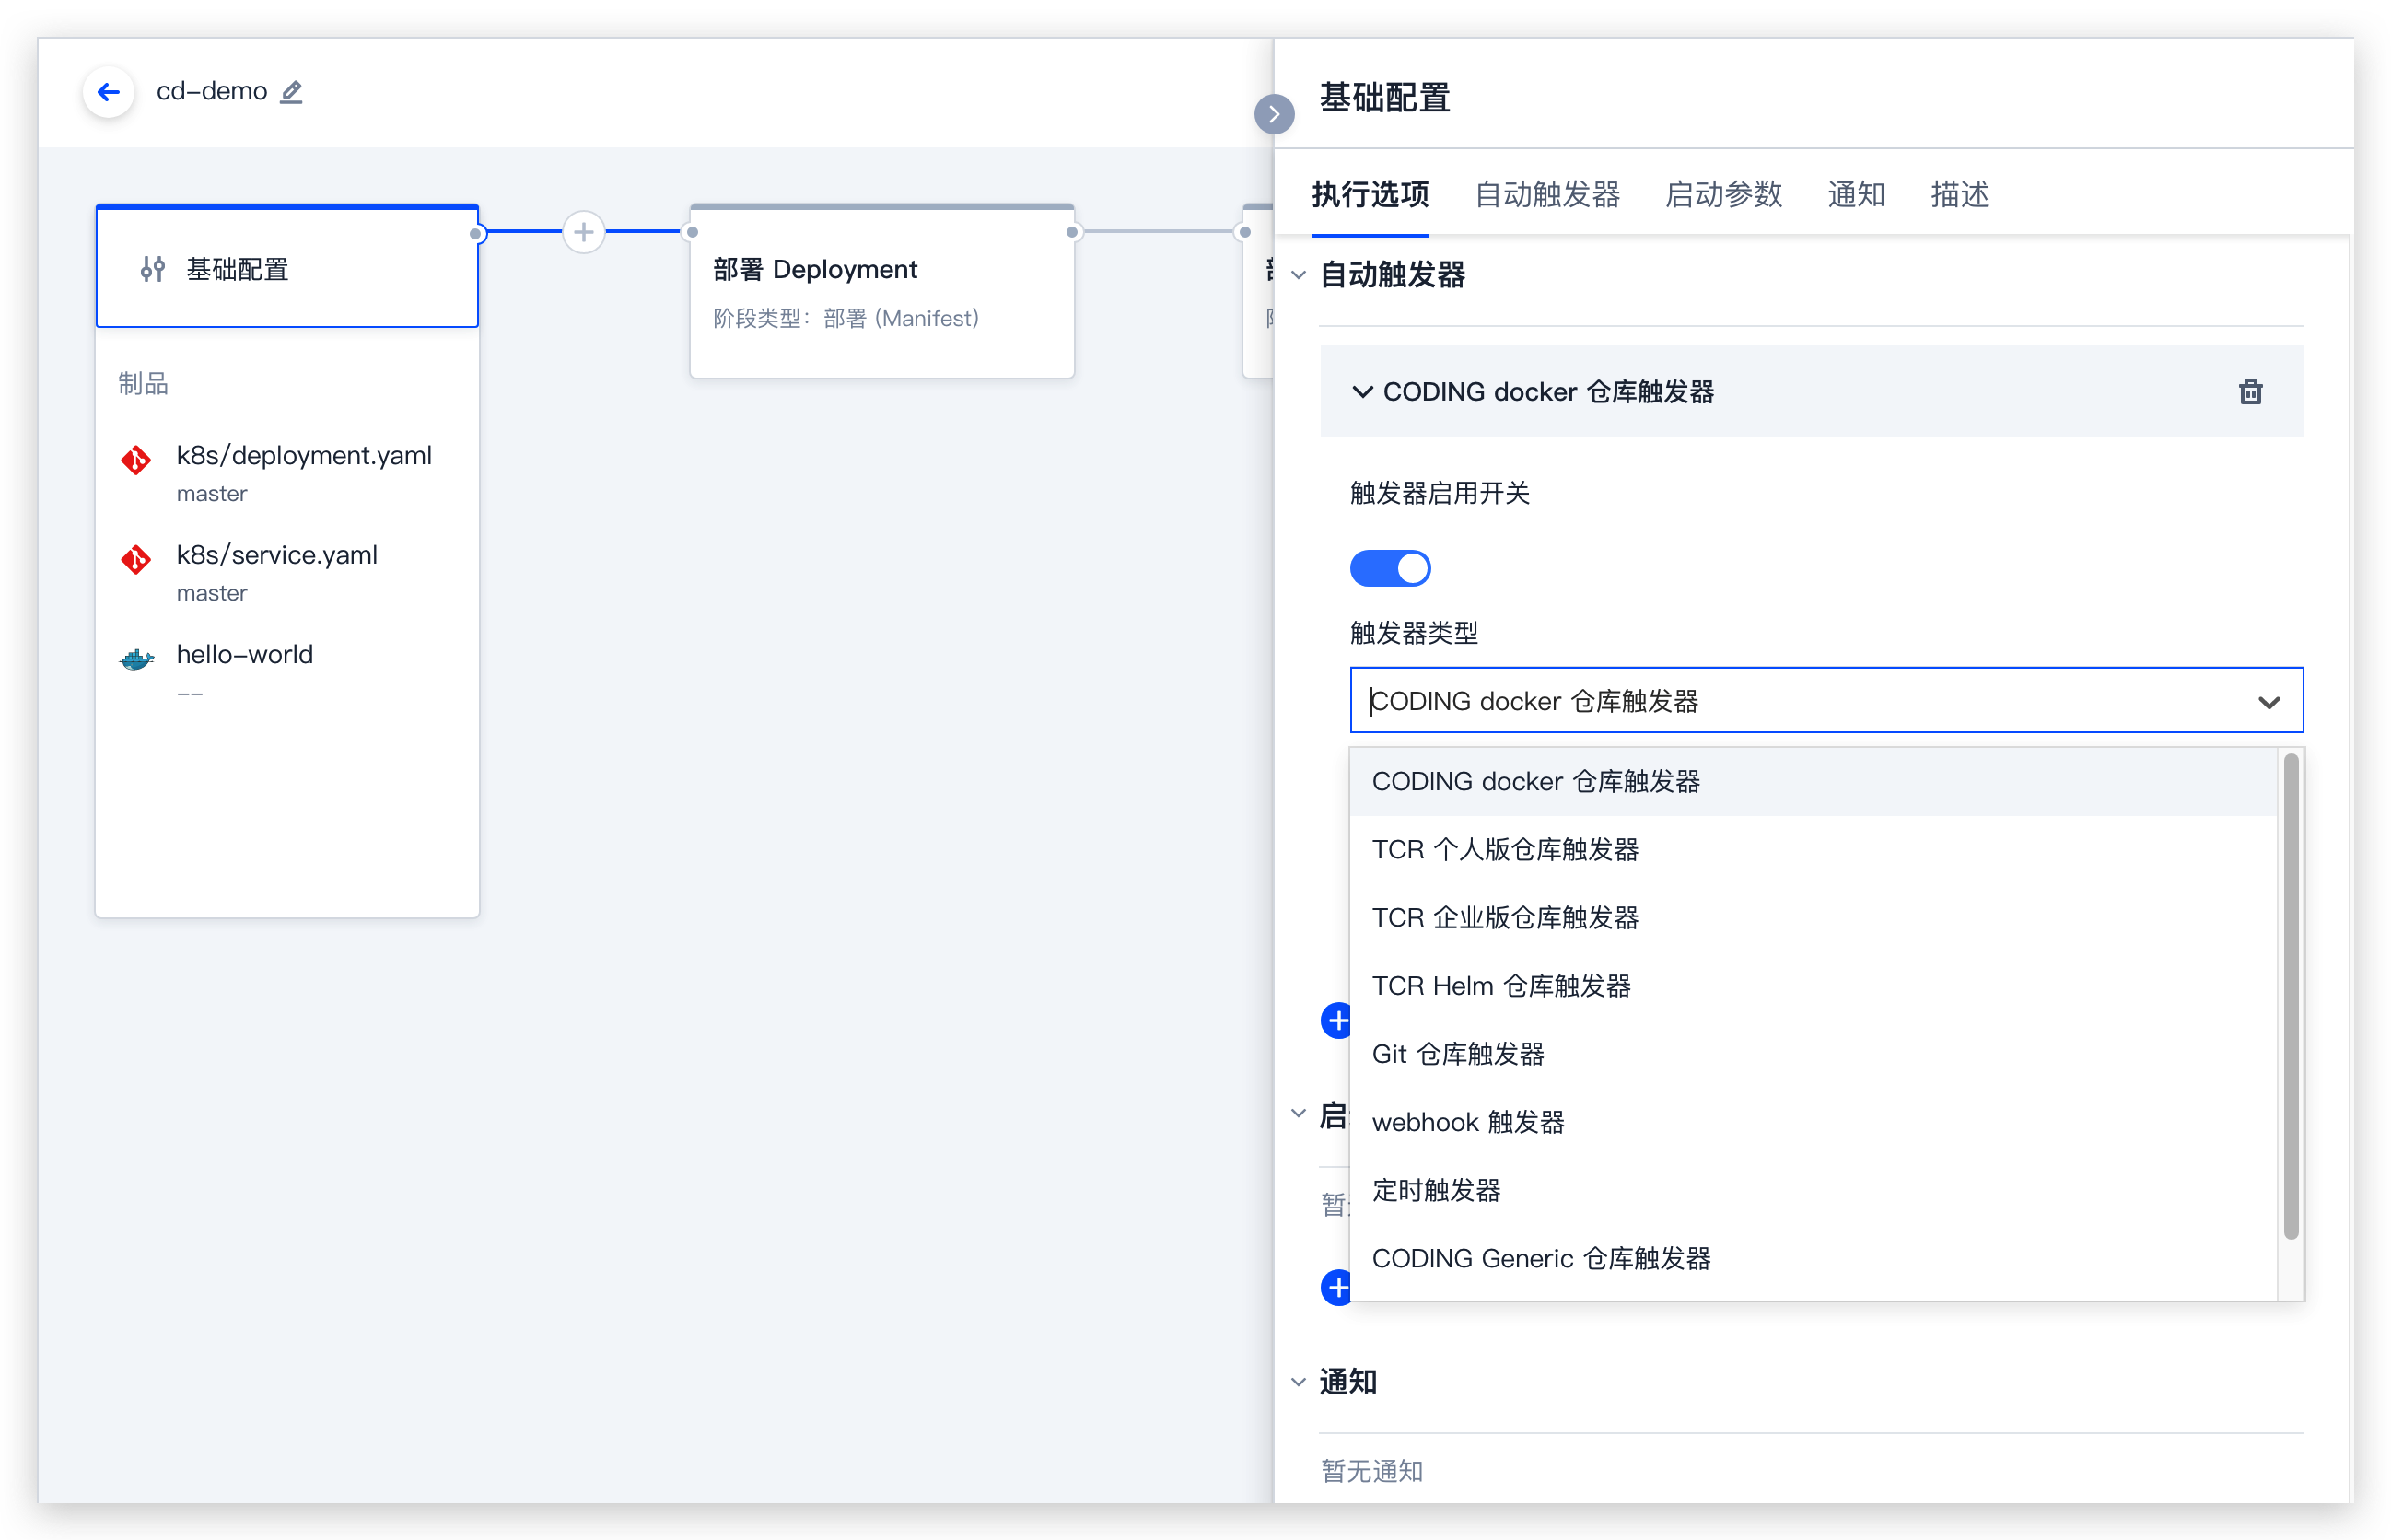Collapse the 启动参数 section chevron

click(1298, 1113)
